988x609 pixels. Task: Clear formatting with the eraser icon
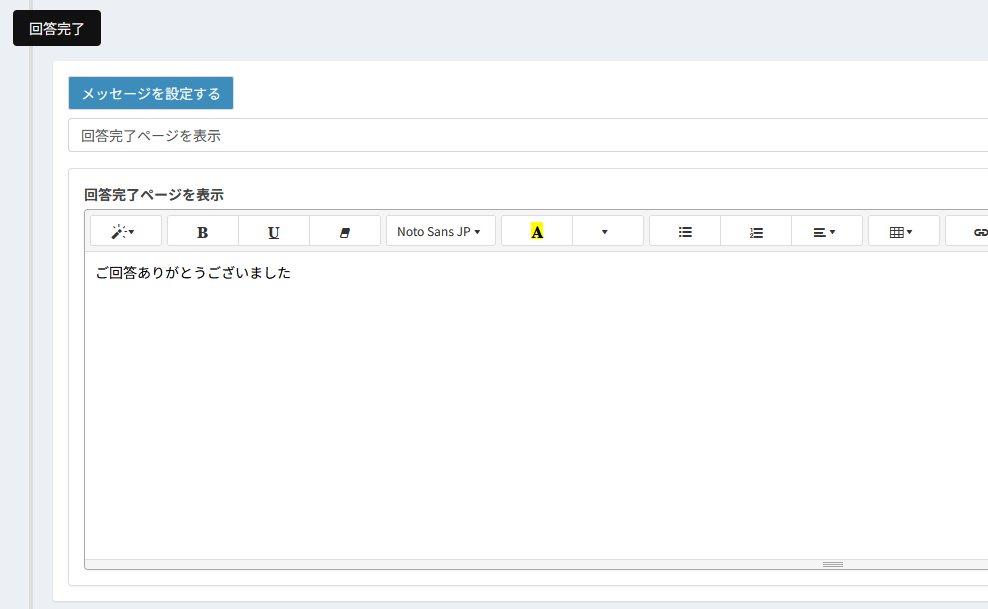pos(345,232)
